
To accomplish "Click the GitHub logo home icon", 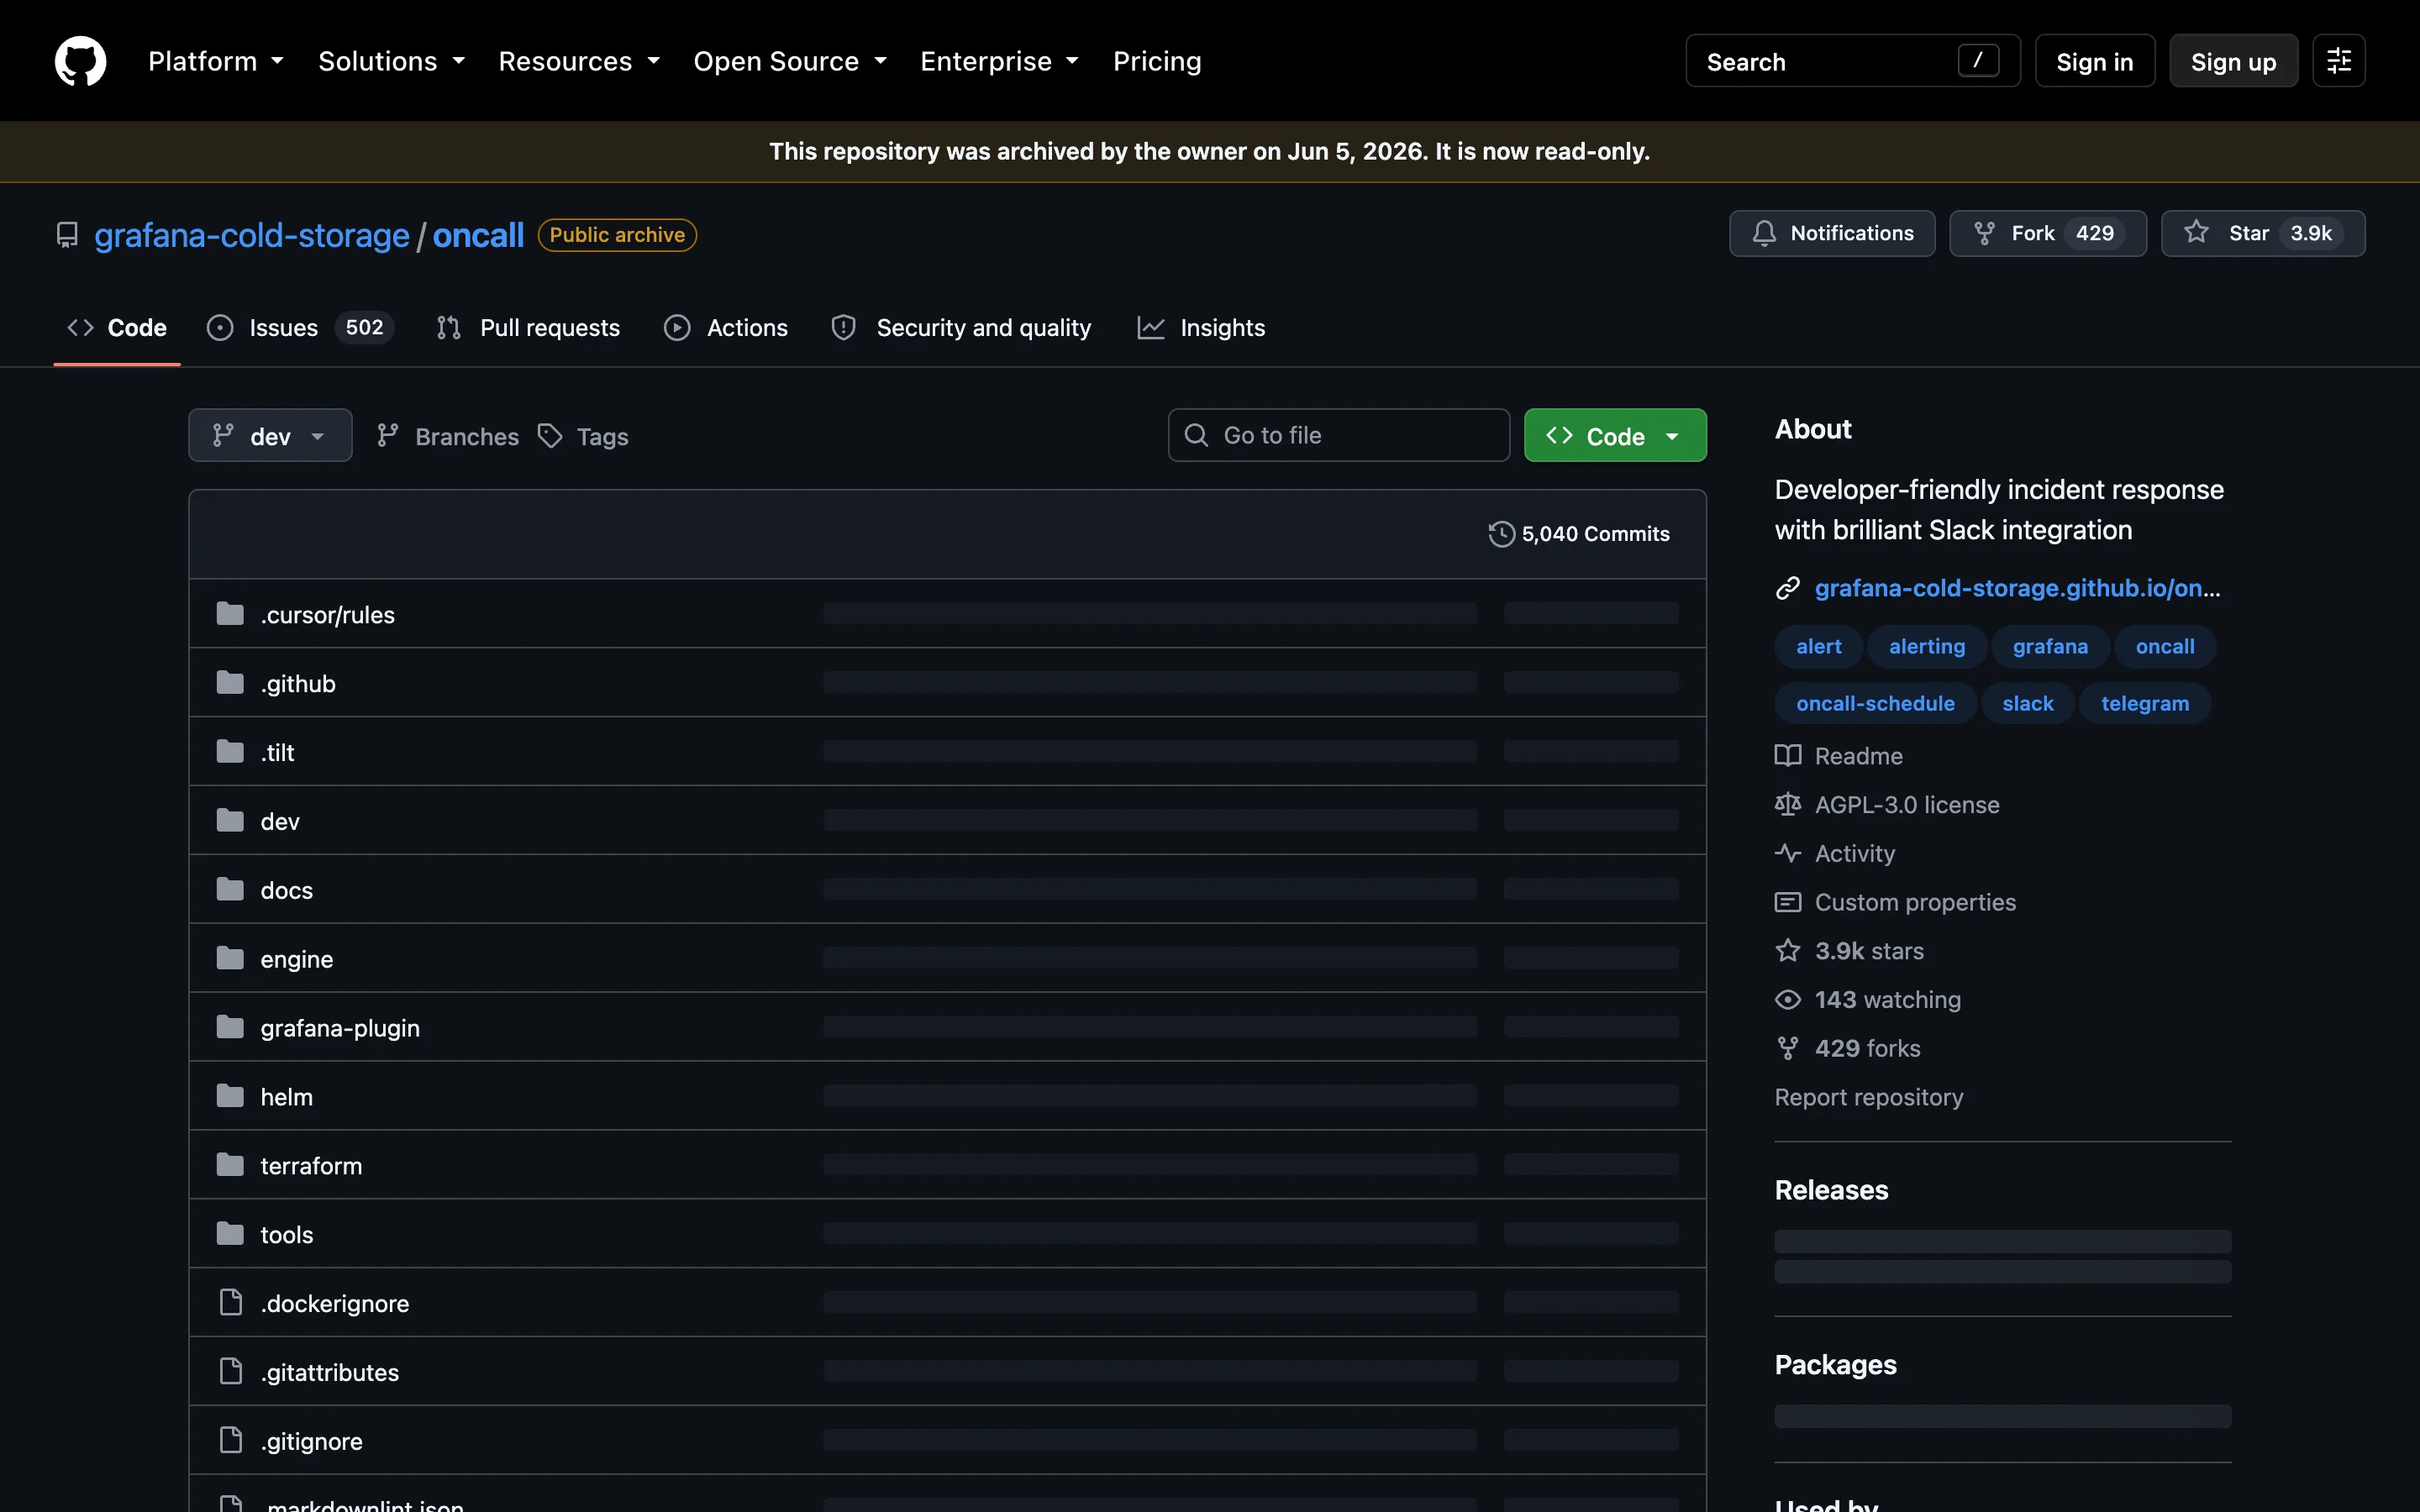I will click(80, 61).
